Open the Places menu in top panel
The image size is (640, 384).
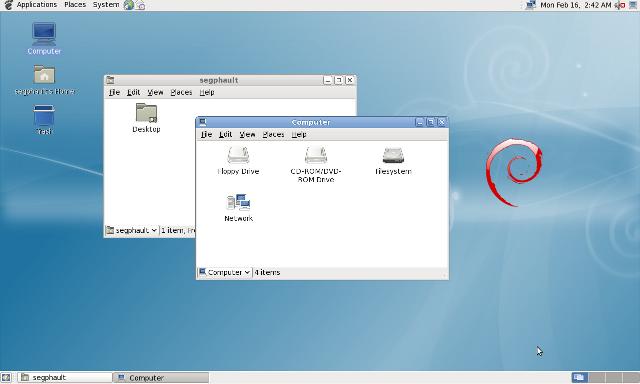[x=75, y=5]
